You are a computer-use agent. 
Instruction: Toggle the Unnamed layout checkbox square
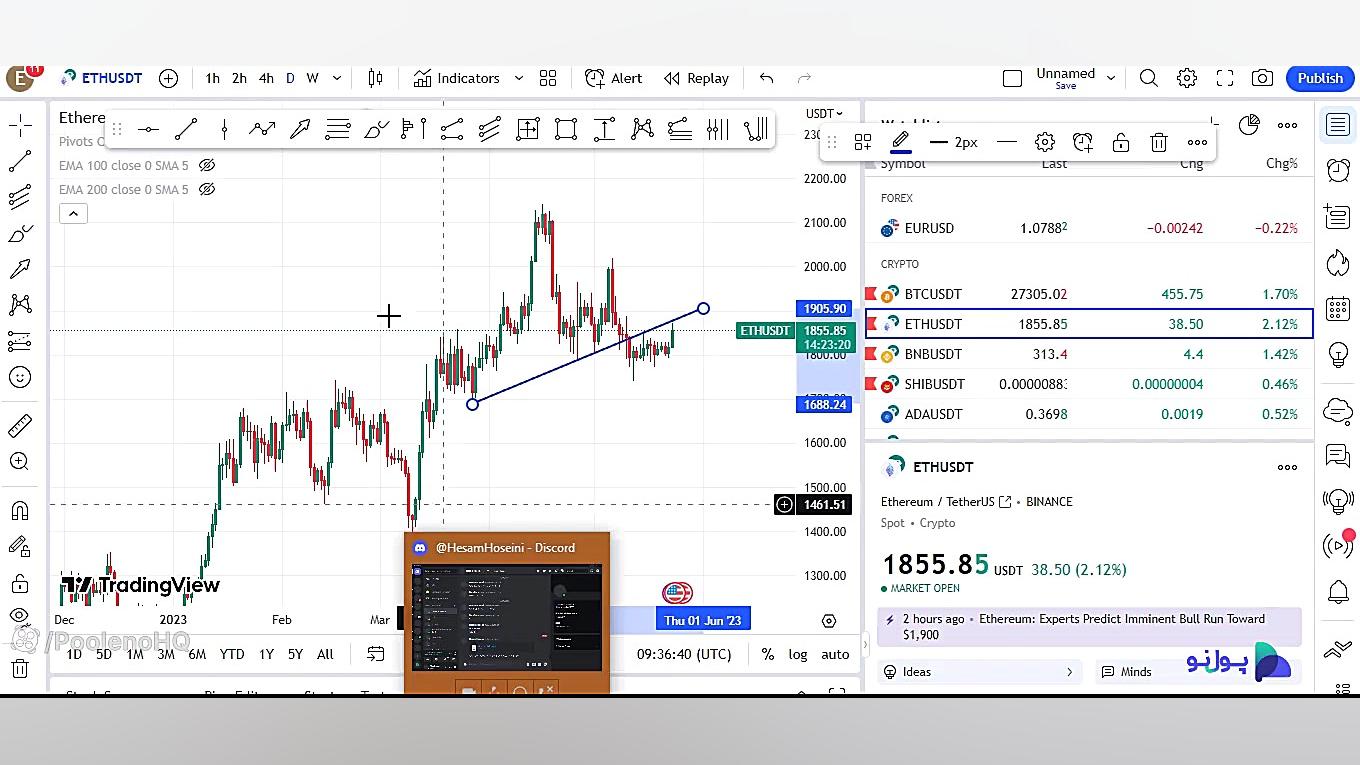click(1012, 78)
